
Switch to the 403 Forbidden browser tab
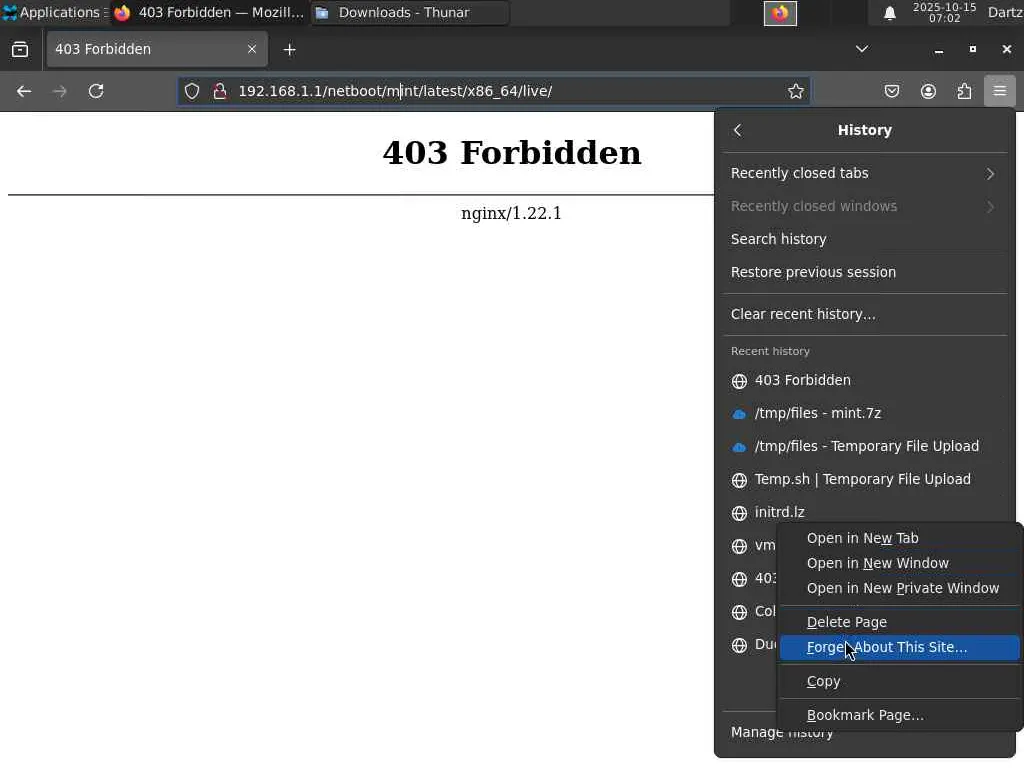tap(157, 49)
